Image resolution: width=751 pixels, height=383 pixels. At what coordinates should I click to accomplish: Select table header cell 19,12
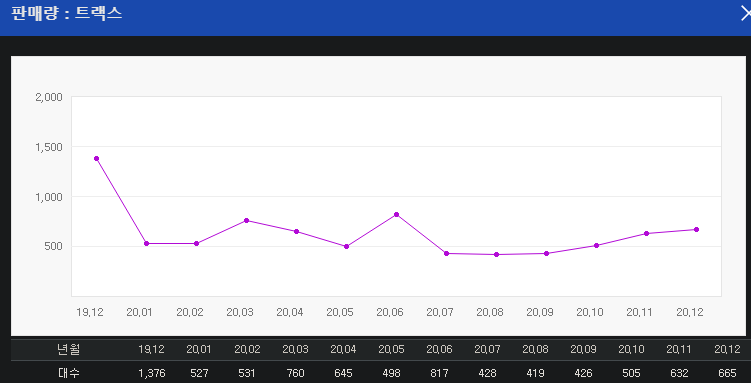pos(151,349)
